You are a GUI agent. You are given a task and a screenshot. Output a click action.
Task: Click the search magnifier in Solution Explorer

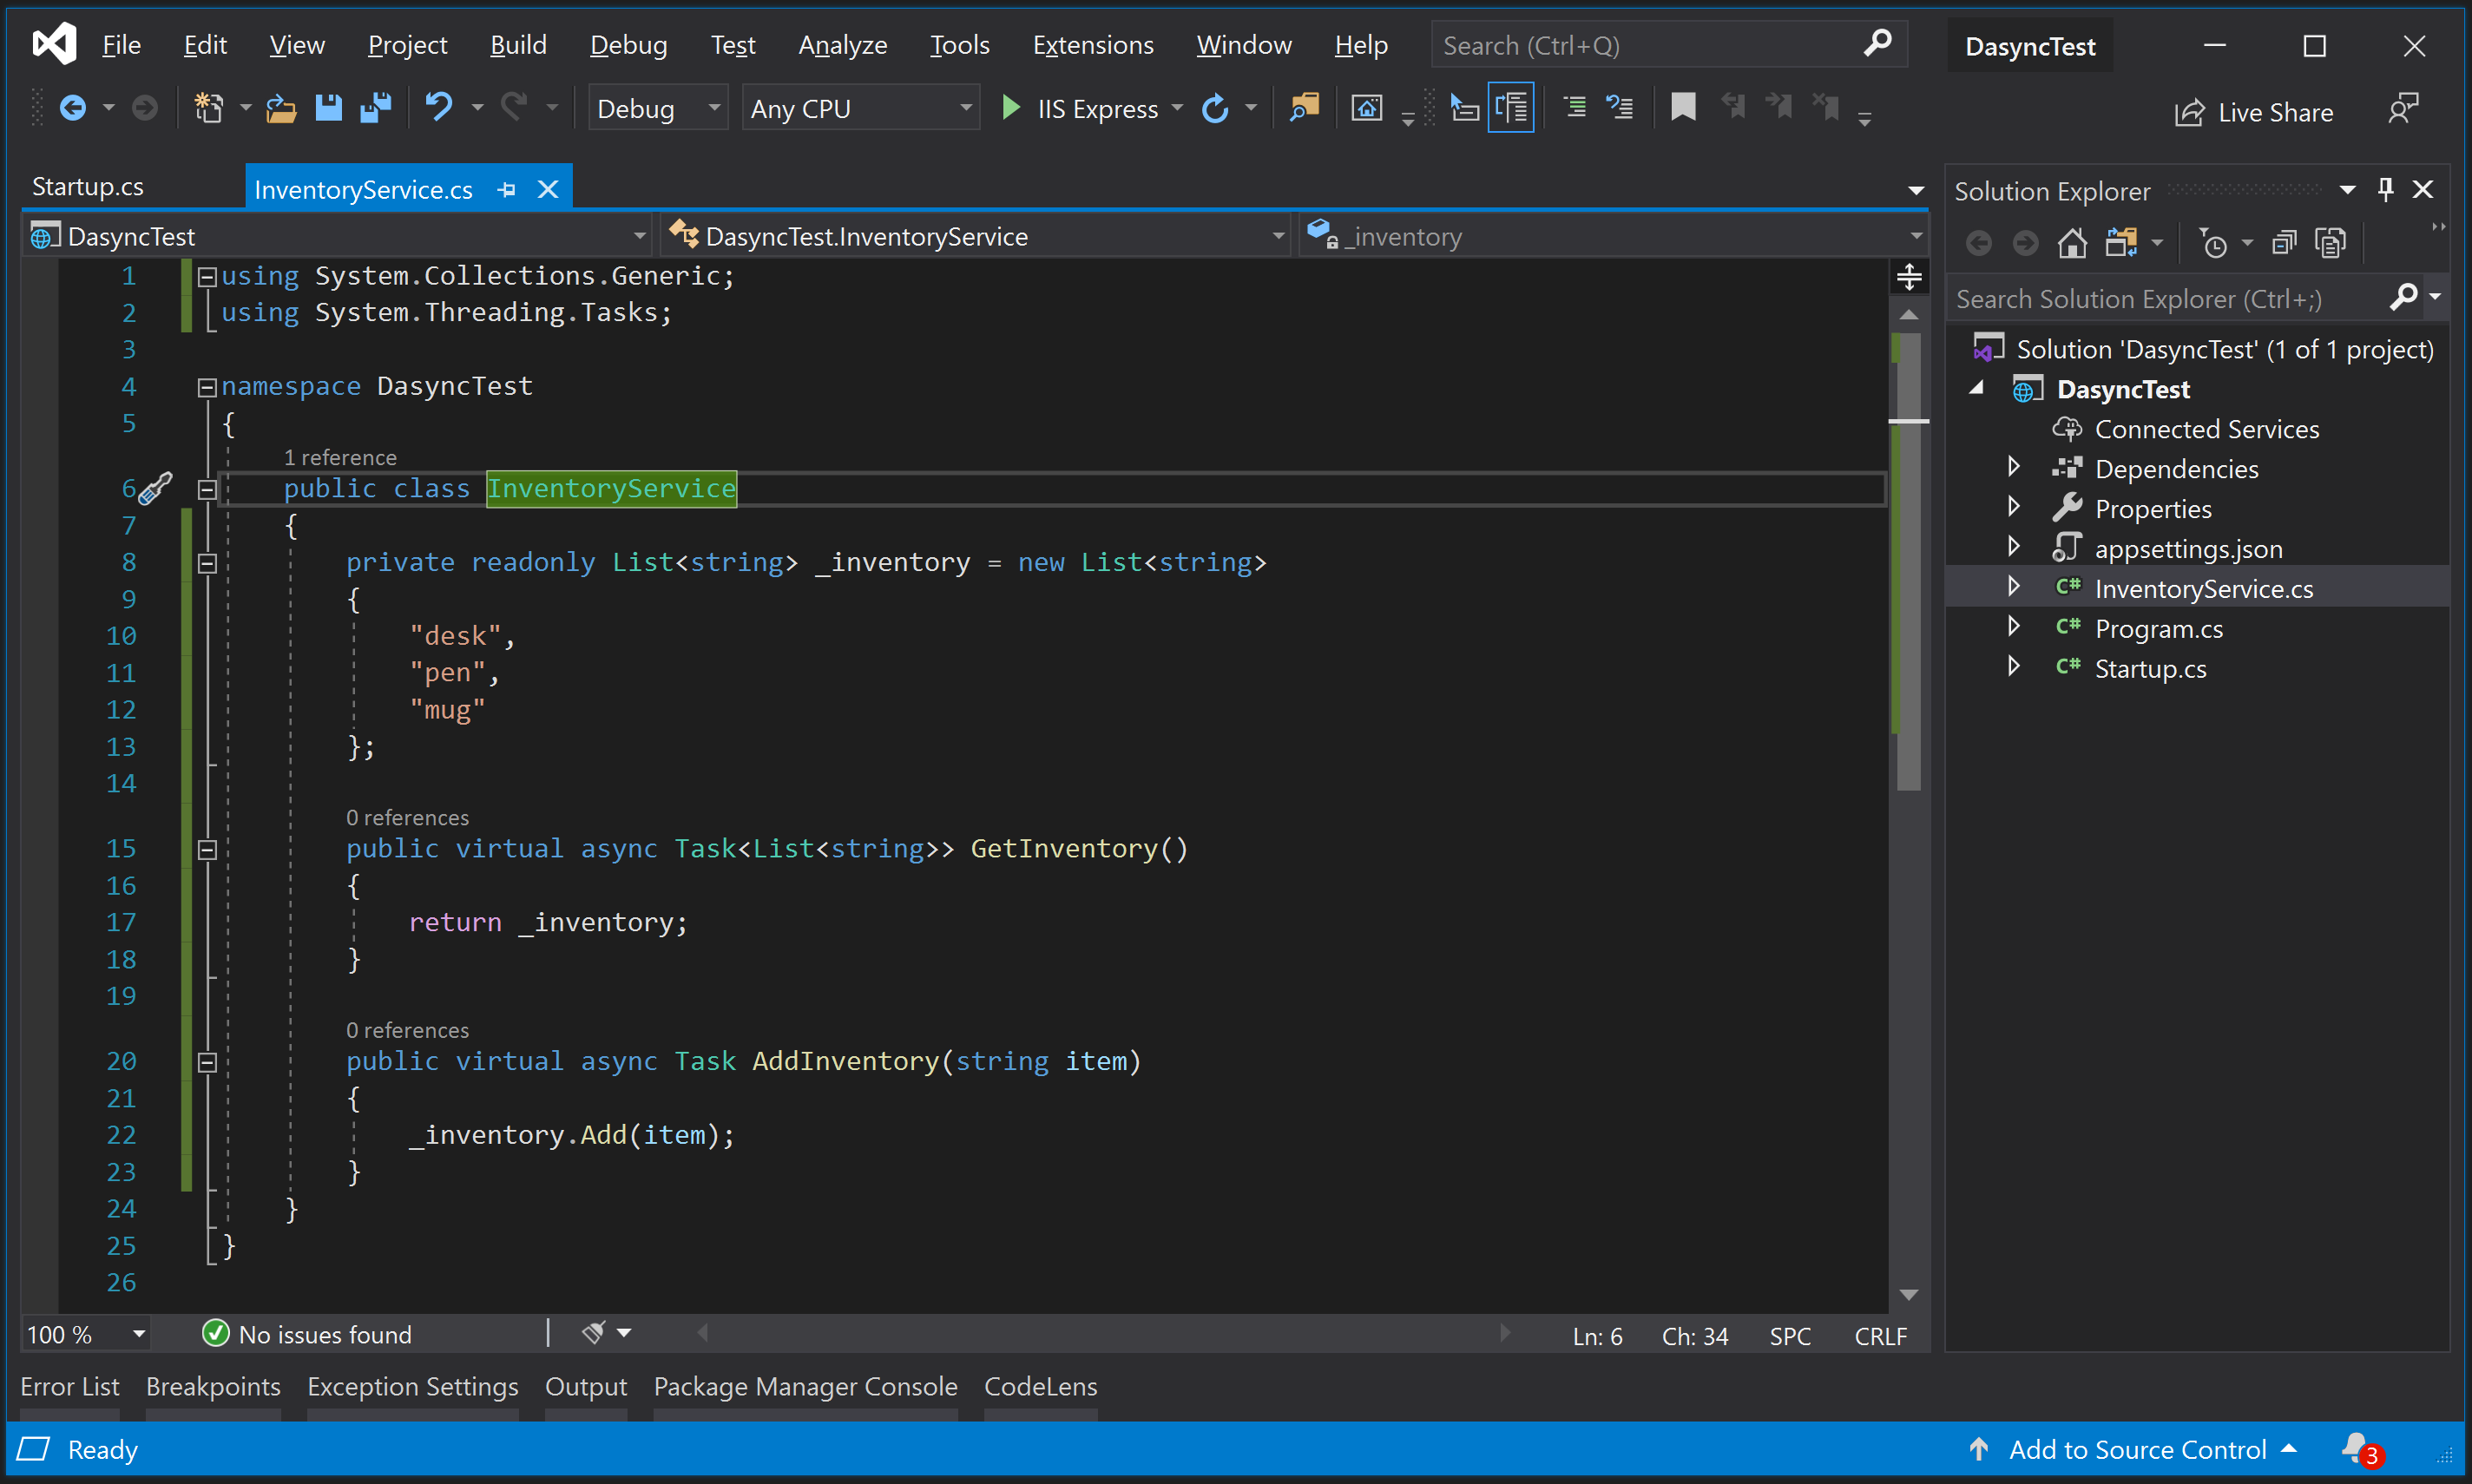2404,297
